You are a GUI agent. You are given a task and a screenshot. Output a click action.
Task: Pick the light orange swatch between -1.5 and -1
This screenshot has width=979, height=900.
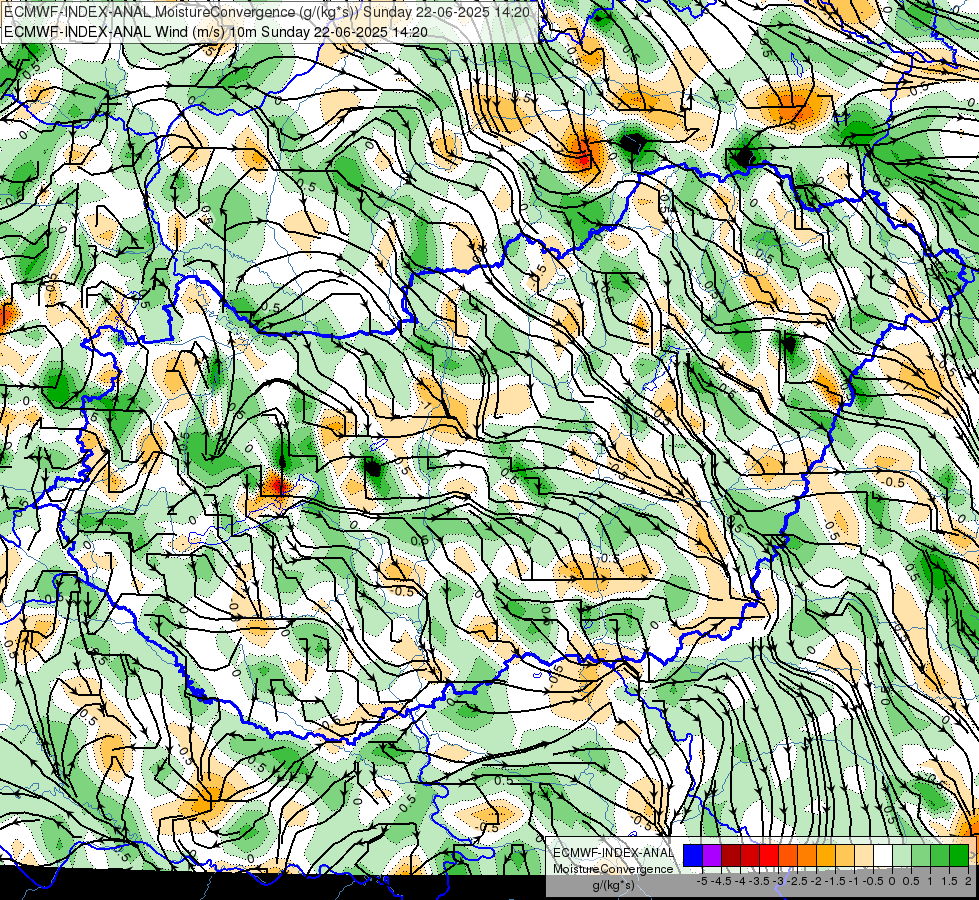(845, 856)
